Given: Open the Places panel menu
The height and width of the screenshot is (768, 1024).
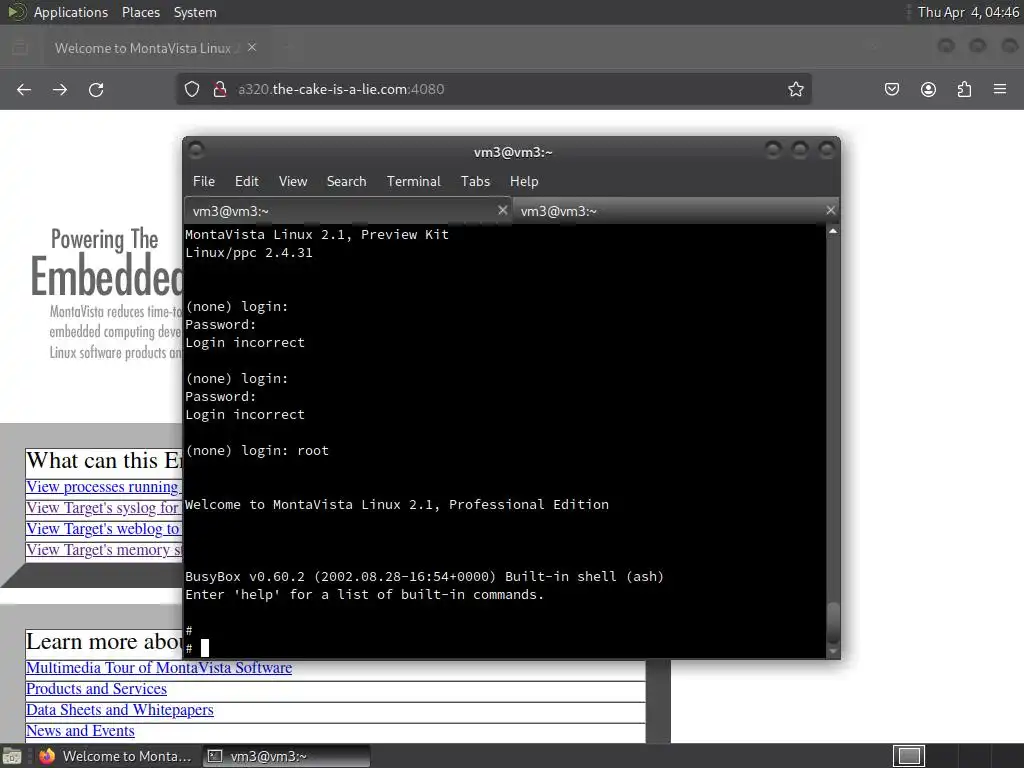Looking at the screenshot, I should [x=141, y=12].
